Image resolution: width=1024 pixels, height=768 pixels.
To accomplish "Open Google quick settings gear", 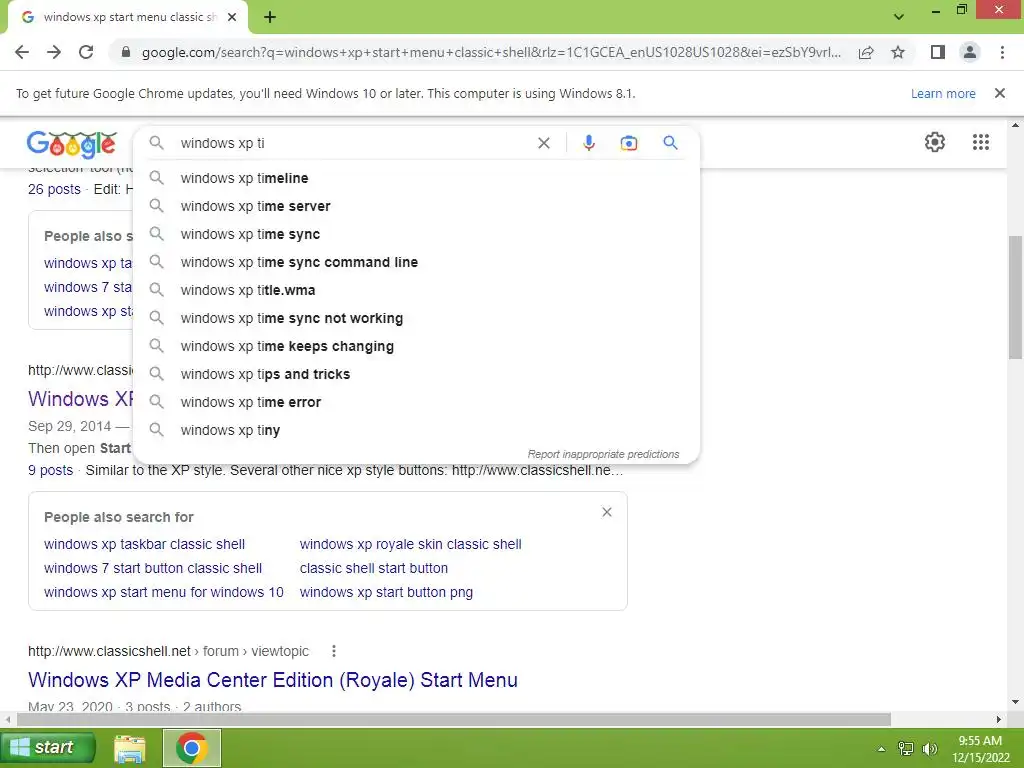I will coord(935,142).
